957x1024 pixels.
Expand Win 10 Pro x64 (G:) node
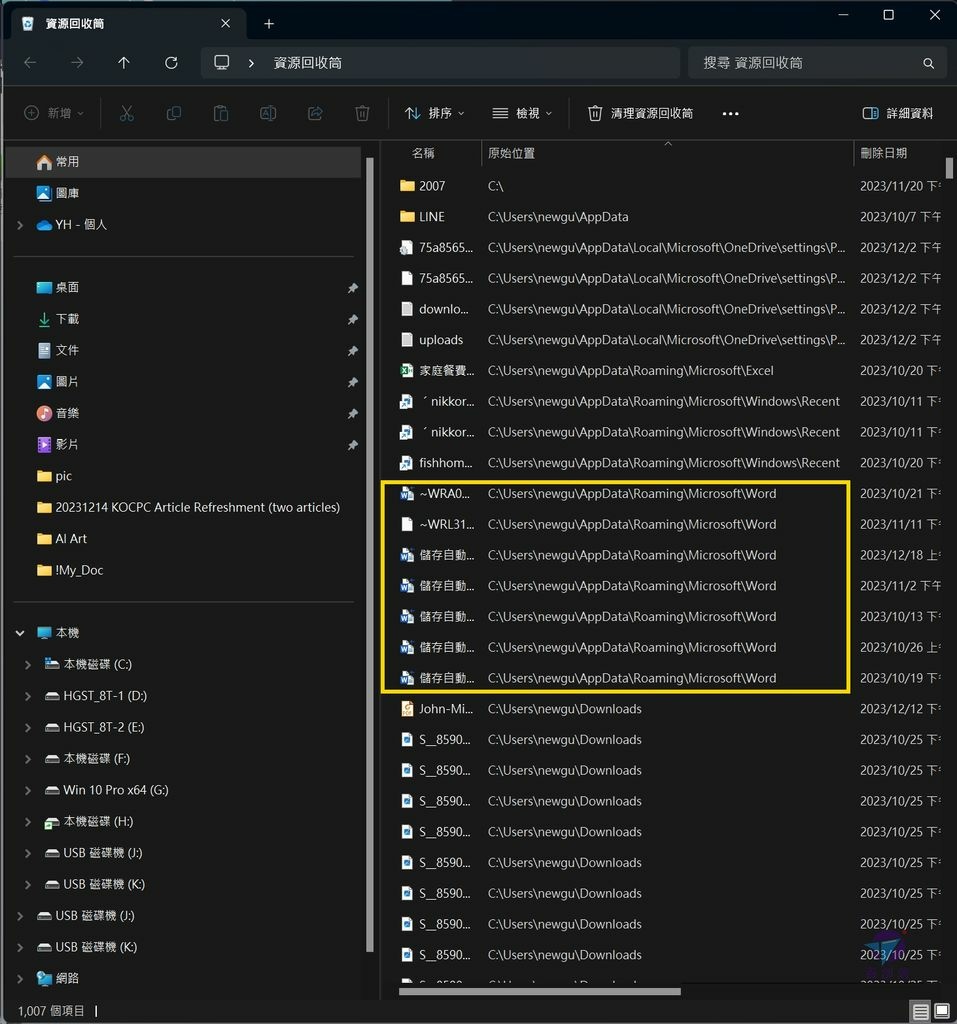[28, 790]
